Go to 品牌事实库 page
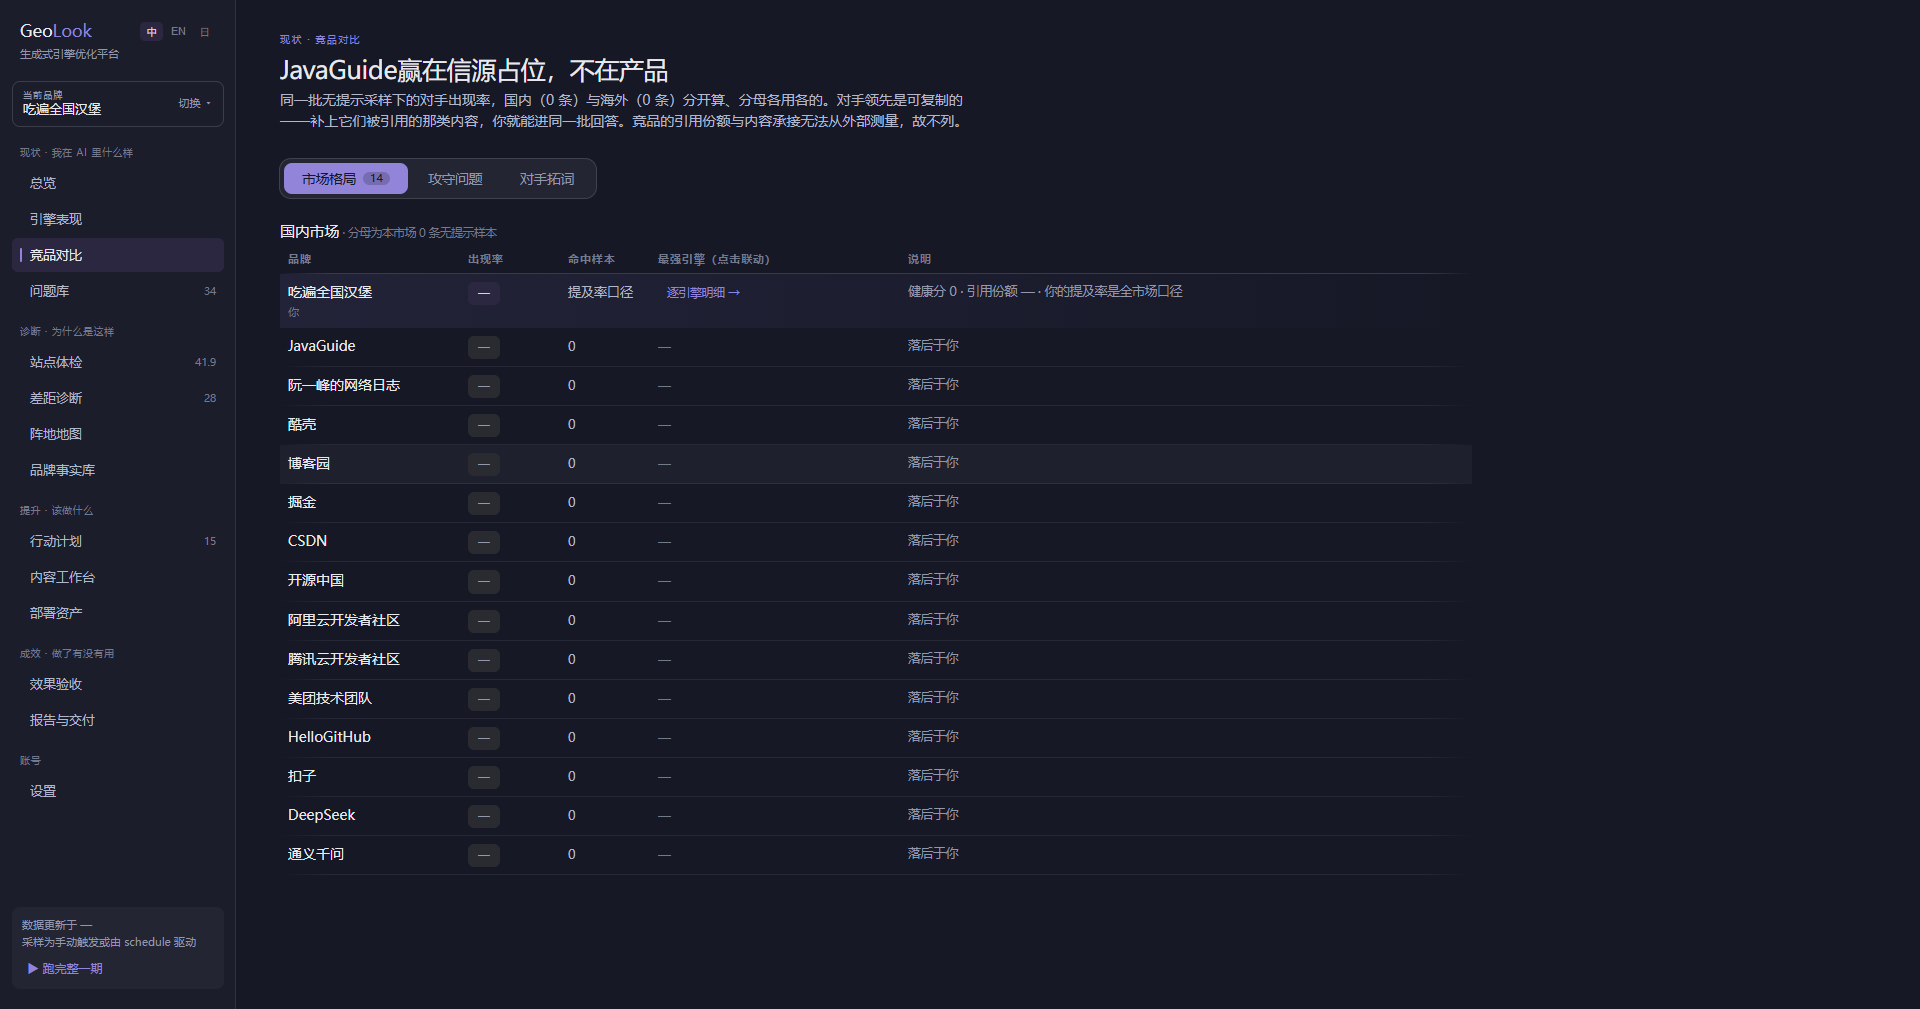The height and width of the screenshot is (1009, 1920). (118, 470)
